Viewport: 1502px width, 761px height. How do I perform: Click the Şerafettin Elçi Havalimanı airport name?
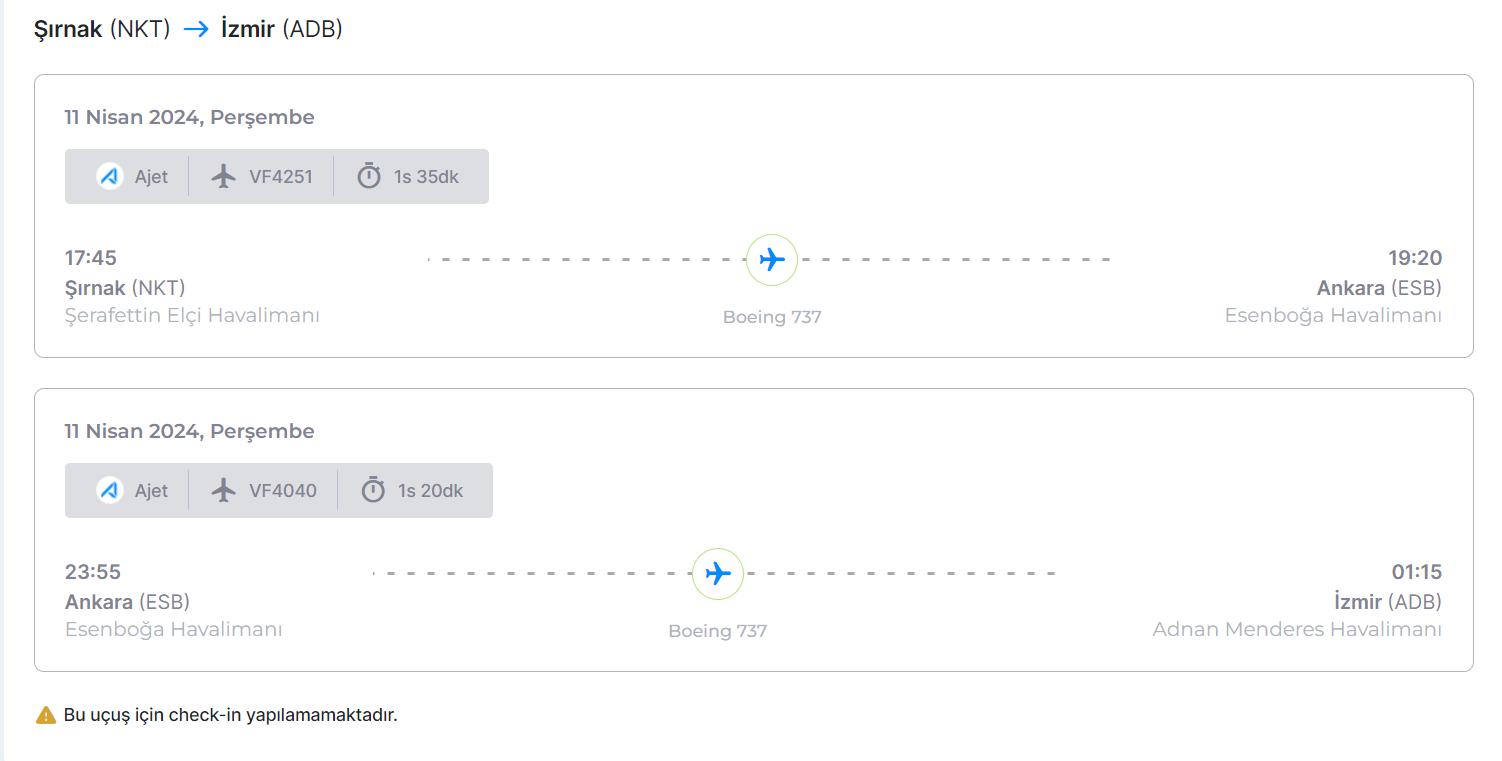192,315
